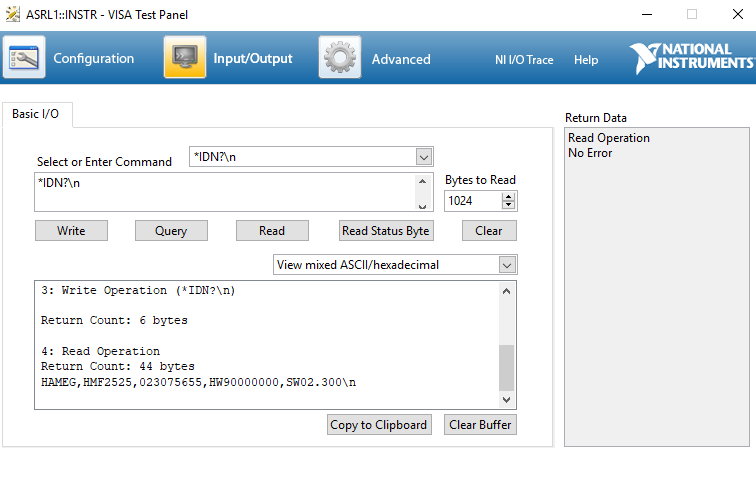Click the Bytes to Read field
This screenshot has width=756, height=483.
coord(472,201)
